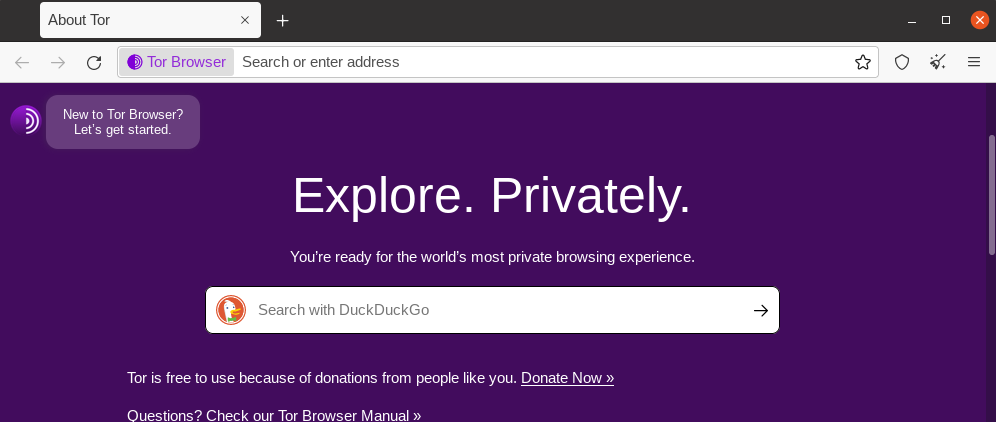This screenshot has width=996, height=422.
Task: Click the forward navigation arrow
Action: pos(58,62)
